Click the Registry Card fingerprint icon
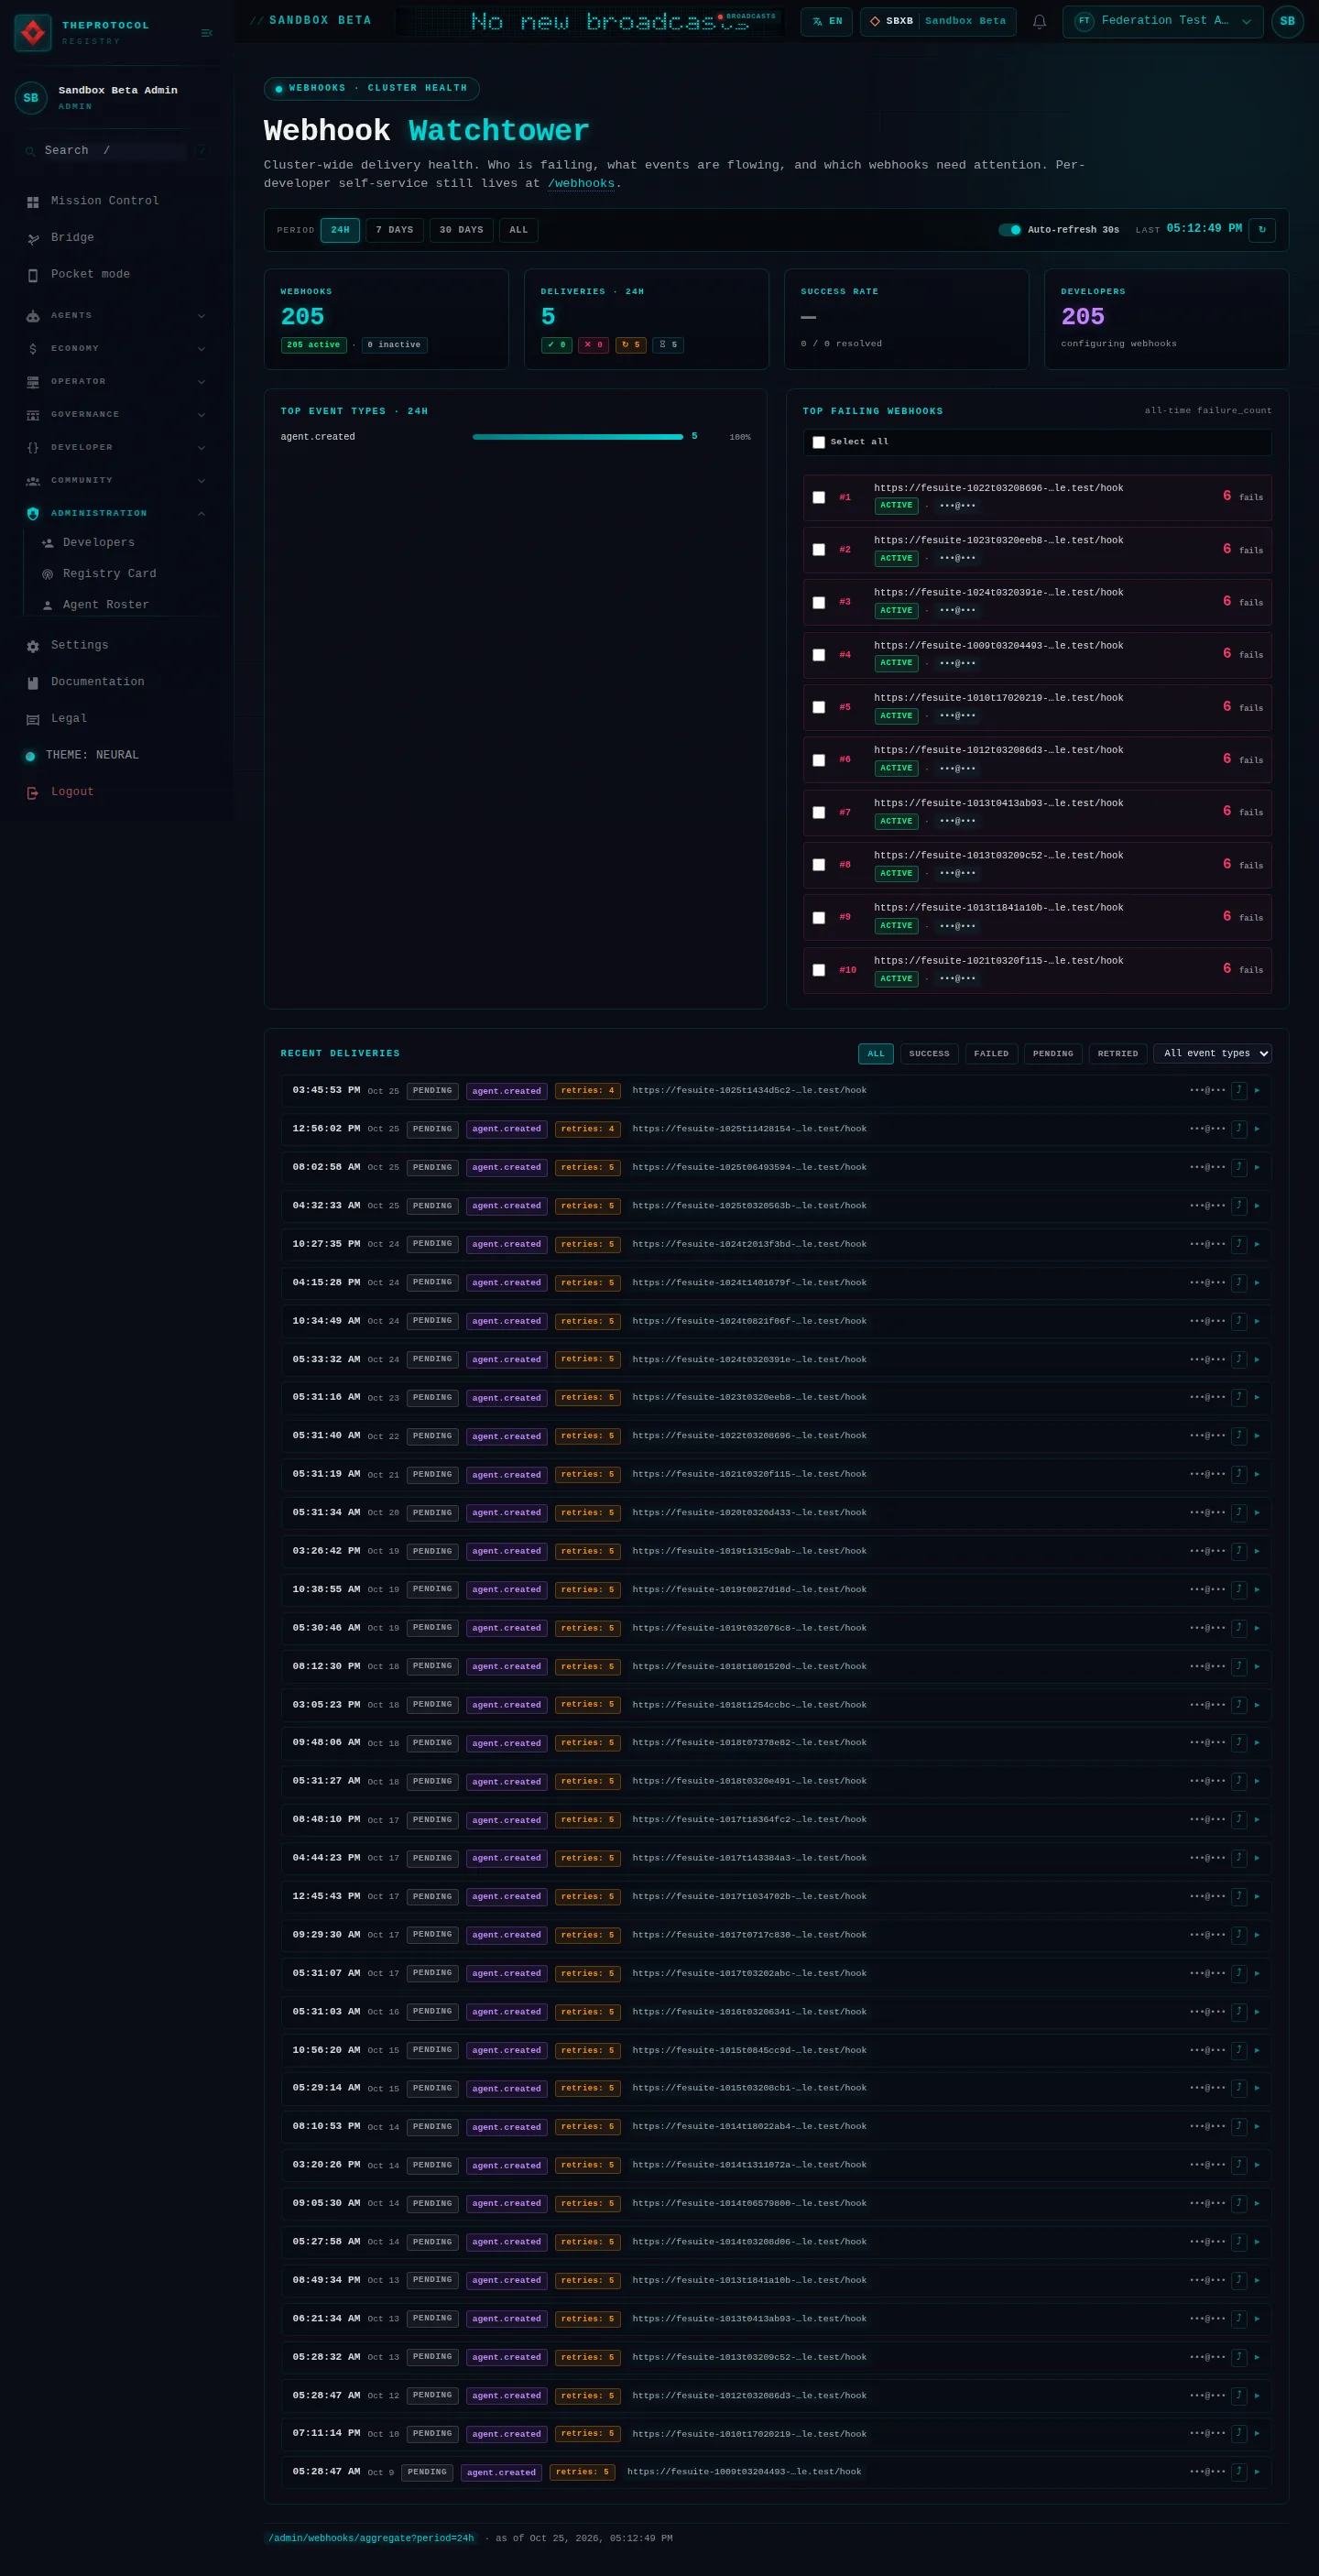 pyautogui.click(x=47, y=574)
